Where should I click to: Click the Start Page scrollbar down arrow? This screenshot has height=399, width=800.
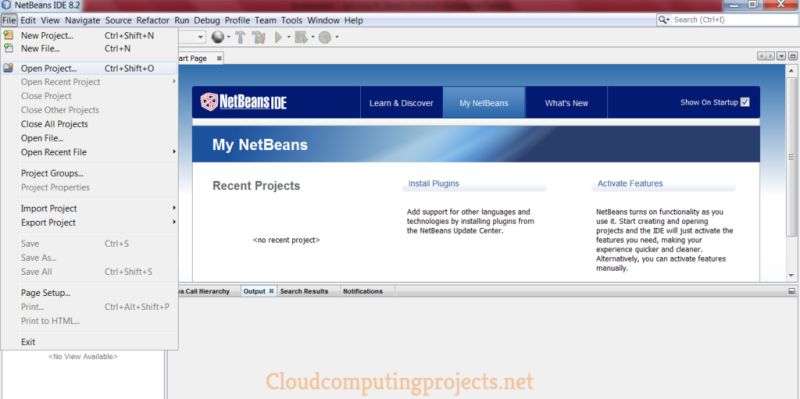point(791,276)
